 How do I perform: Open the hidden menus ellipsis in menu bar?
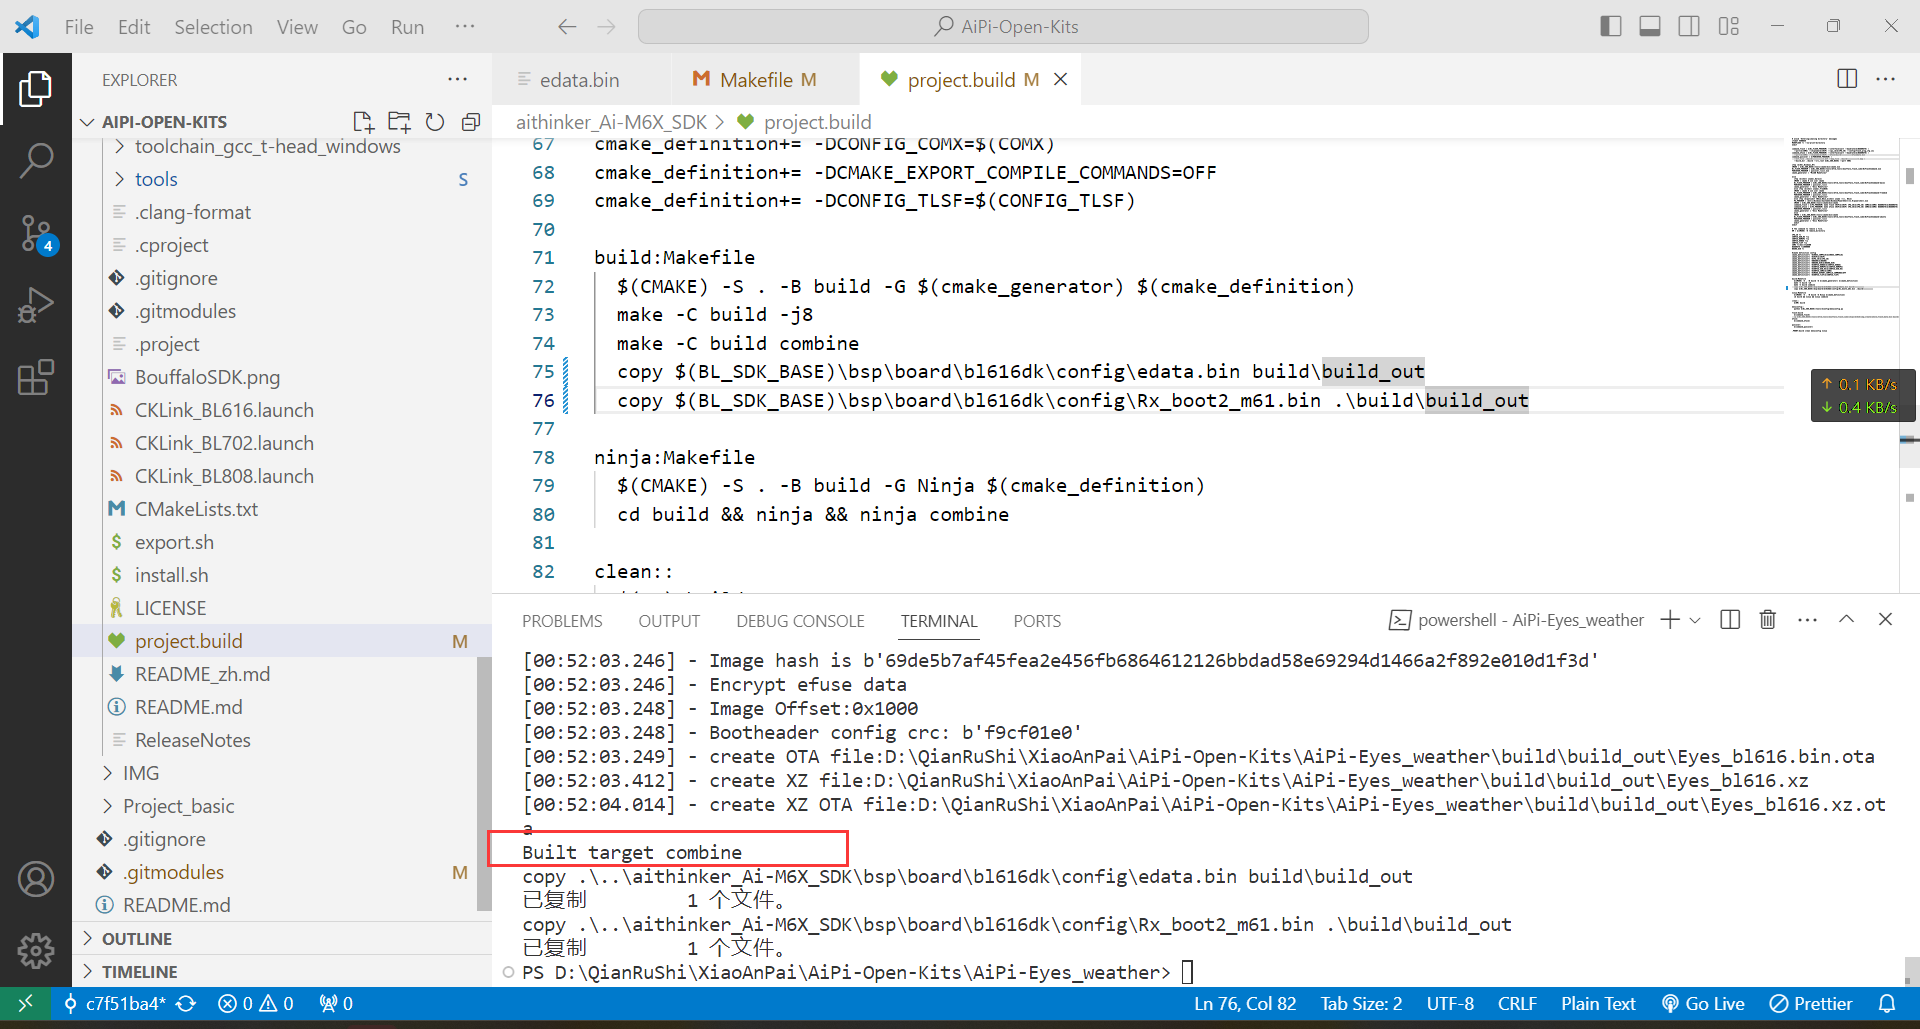[465, 27]
